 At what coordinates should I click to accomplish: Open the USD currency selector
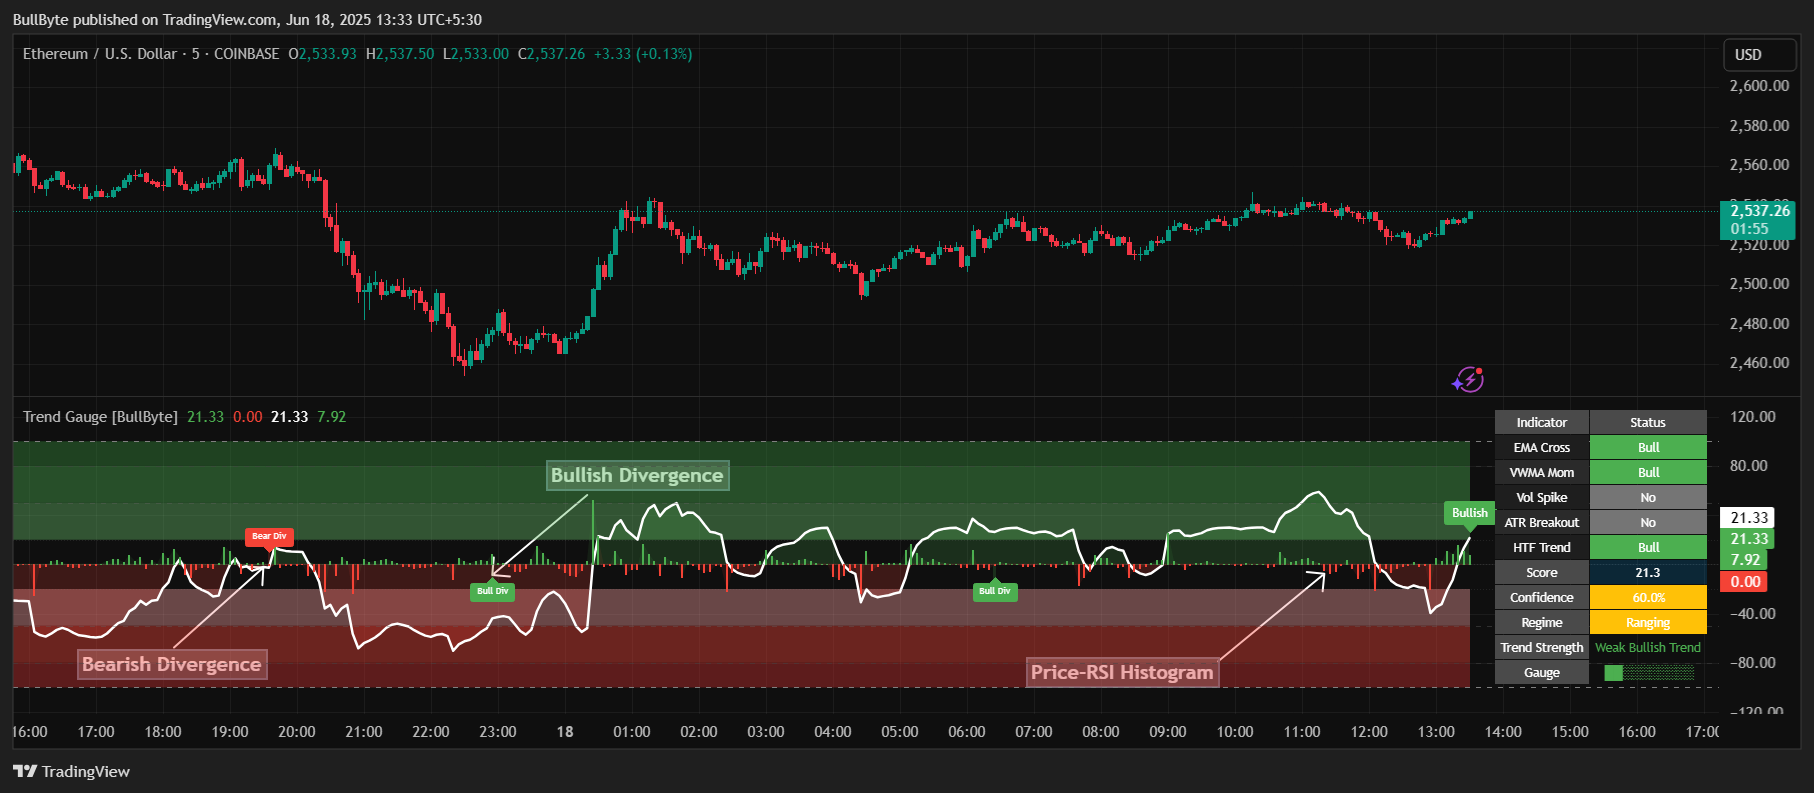[1759, 55]
